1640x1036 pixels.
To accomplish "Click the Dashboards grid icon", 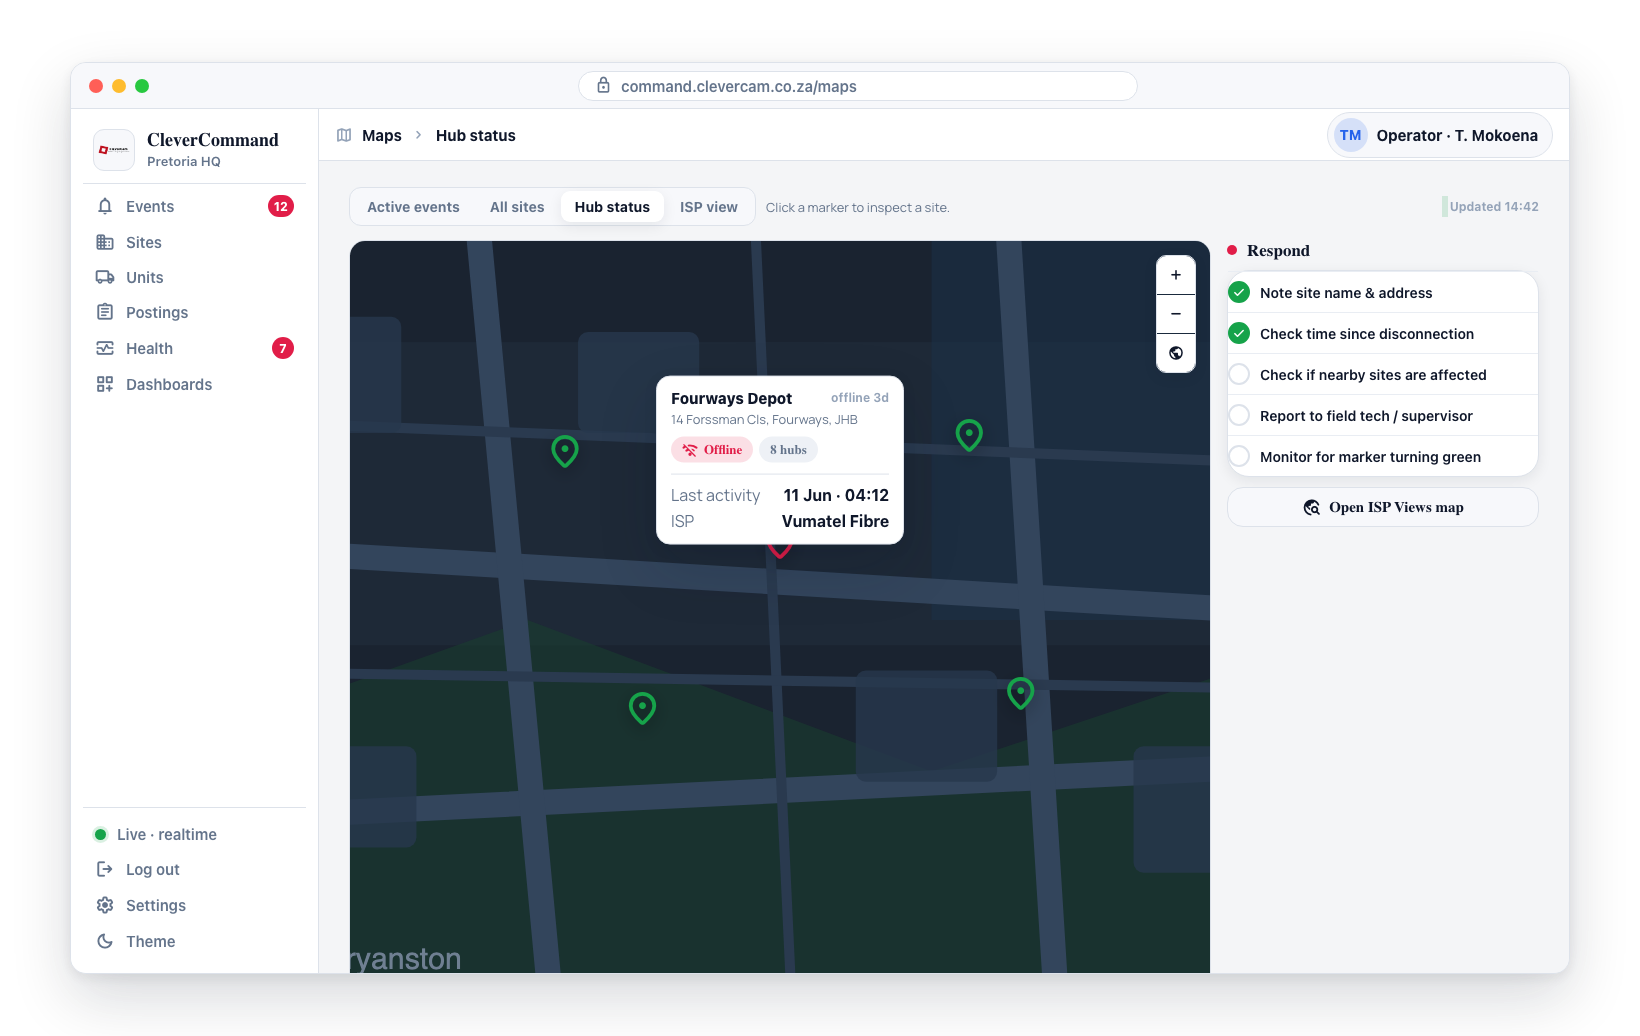I will (x=105, y=384).
